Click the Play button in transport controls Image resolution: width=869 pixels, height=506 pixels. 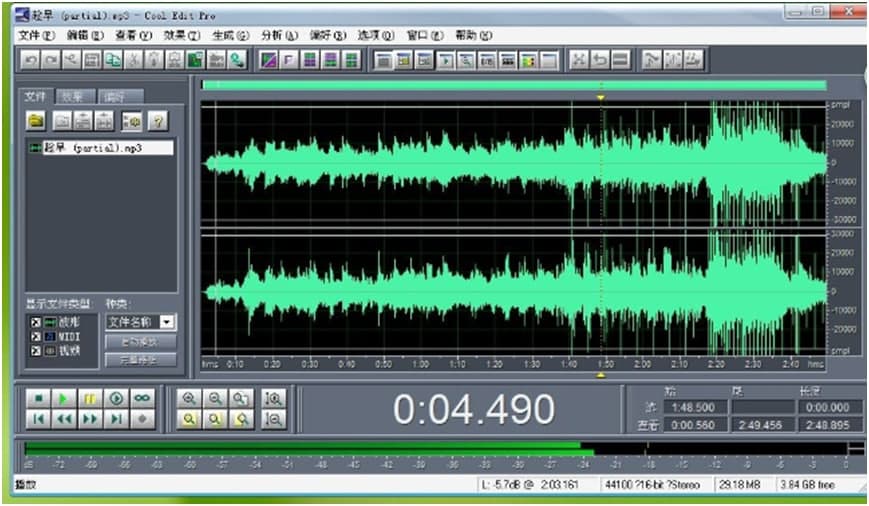tap(62, 398)
